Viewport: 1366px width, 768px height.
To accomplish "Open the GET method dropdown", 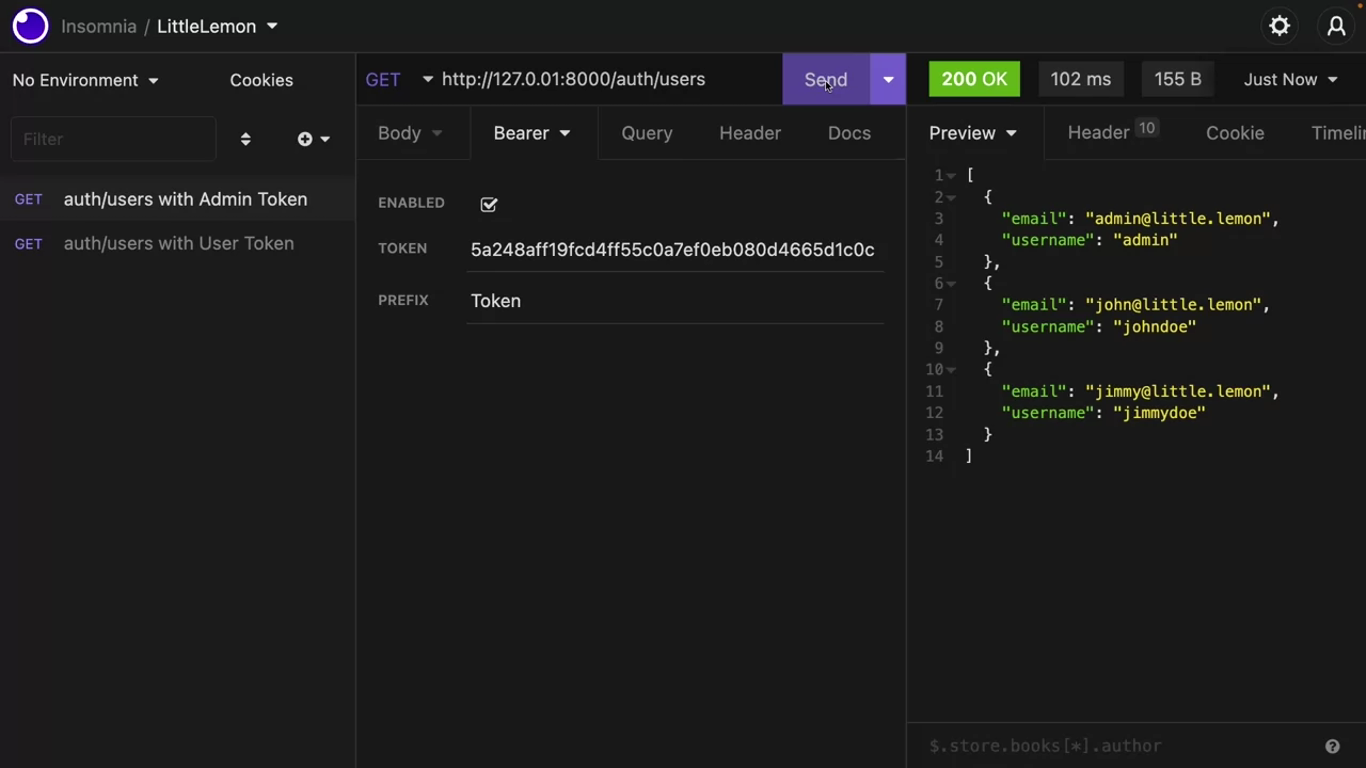I will coord(398,79).
